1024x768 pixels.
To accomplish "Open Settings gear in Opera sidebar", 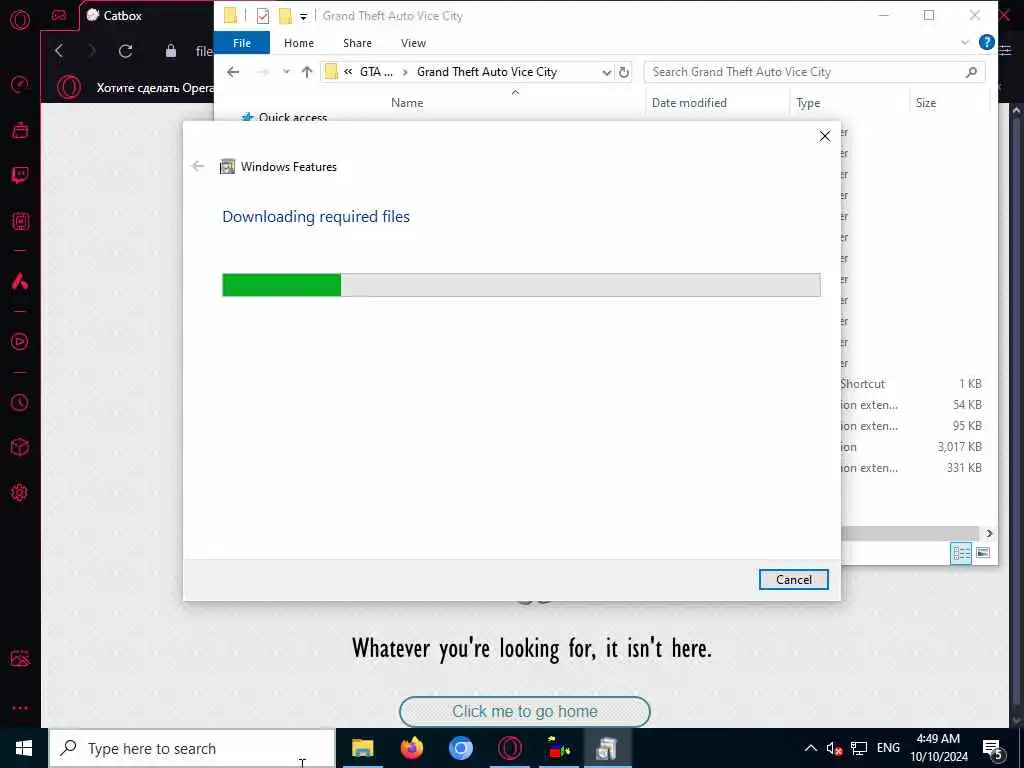I will [20, 492].
